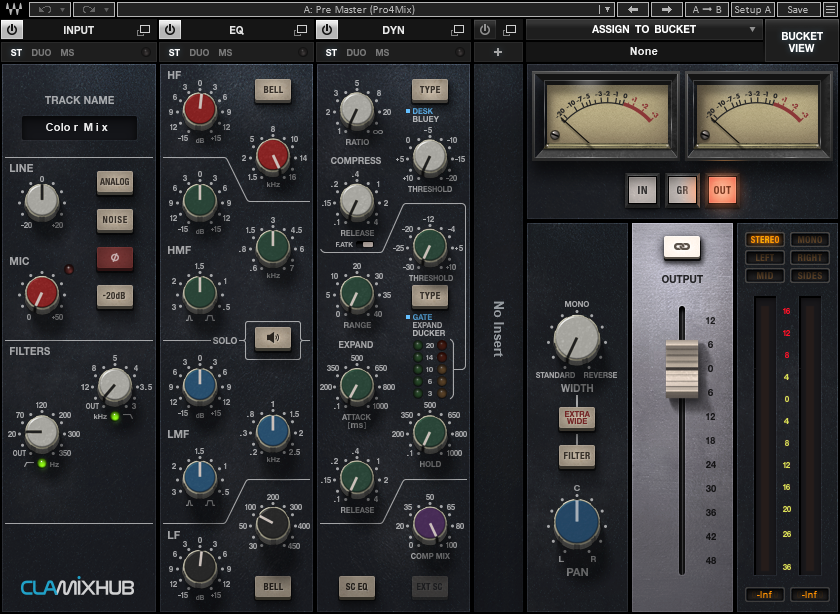Click HMF wide Q shape icon
840x614 pixels.
click(210, 318)
